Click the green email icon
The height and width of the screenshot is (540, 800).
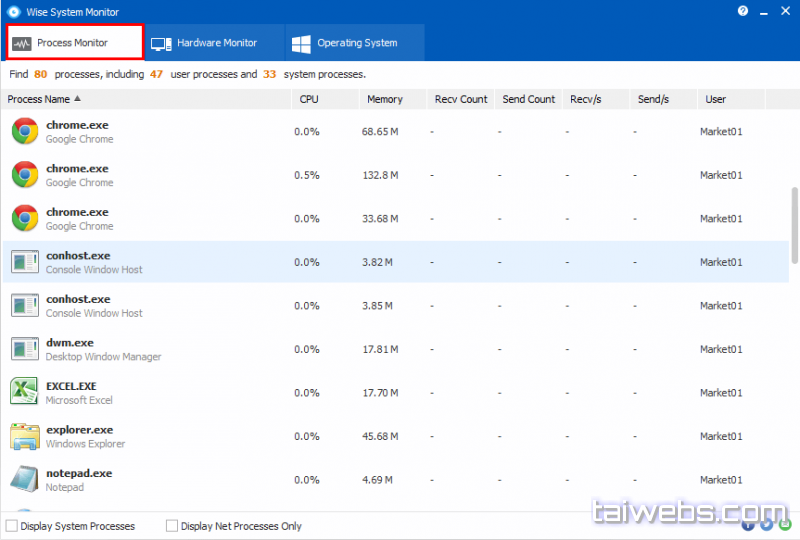(x=784, y=523)
